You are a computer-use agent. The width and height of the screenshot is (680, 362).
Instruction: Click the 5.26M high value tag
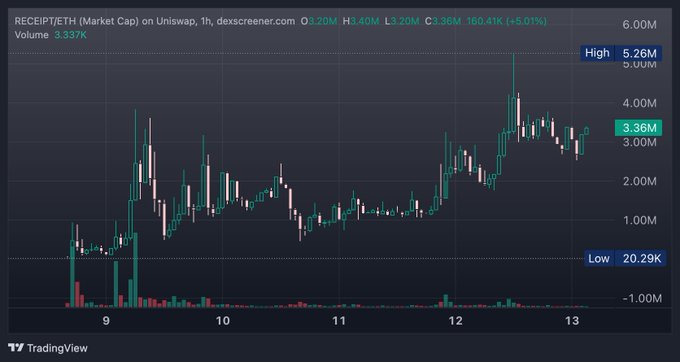pyautogui.click(x=639, y=53)
